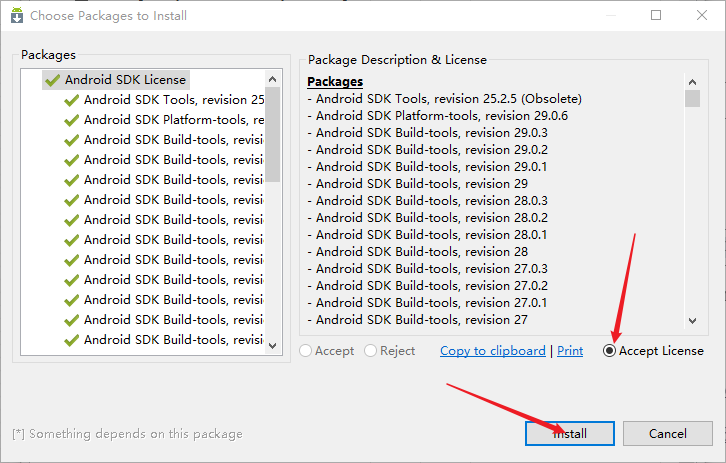Click the line 'Build-tools, revision 27.0.2'
726x463 pixels.
(427, 286)
